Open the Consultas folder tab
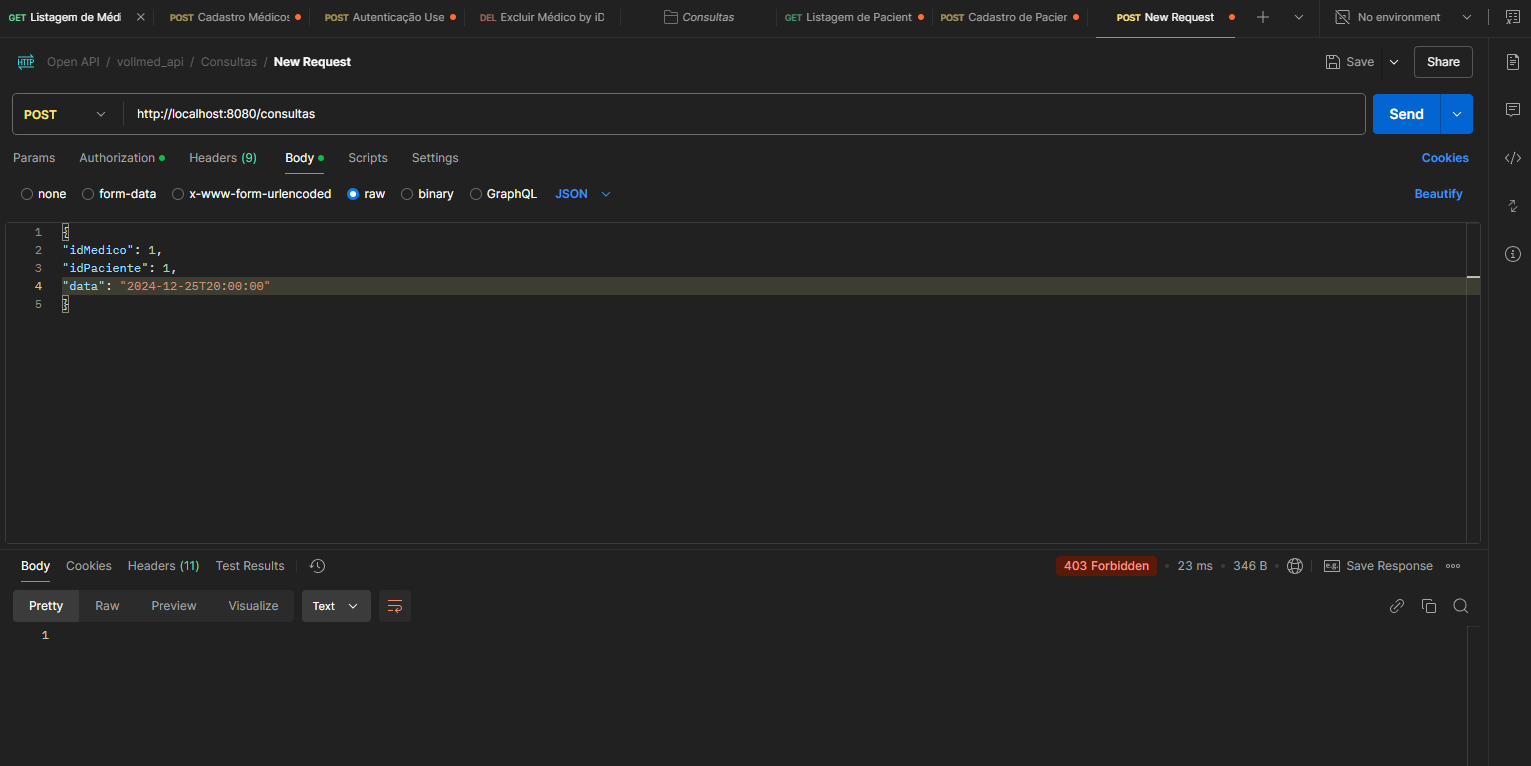 click(x=698, y=17)
